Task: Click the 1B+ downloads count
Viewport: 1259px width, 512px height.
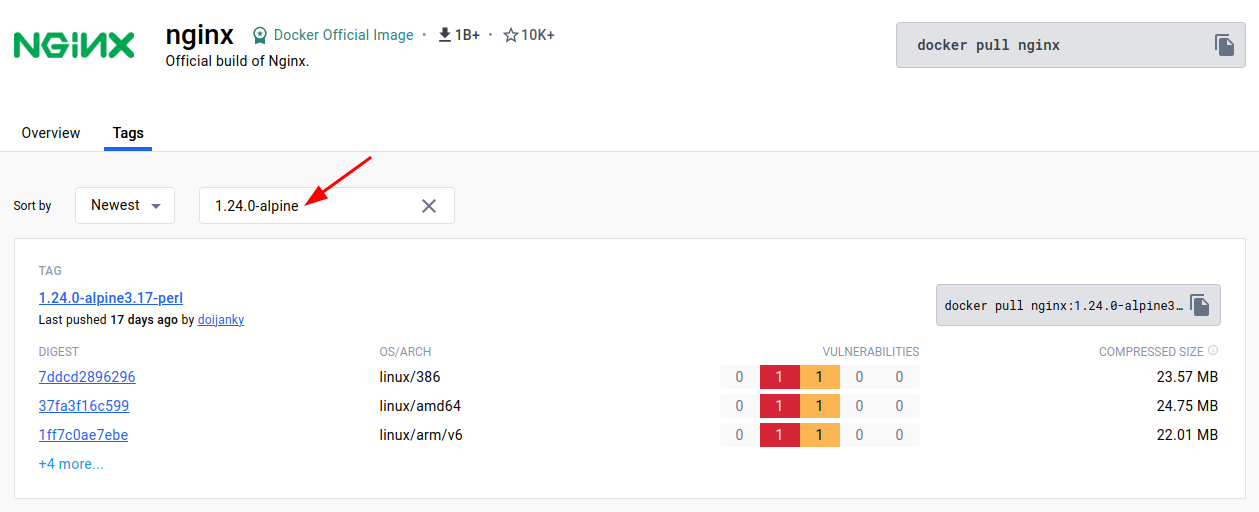Action: tap(467, 35)
